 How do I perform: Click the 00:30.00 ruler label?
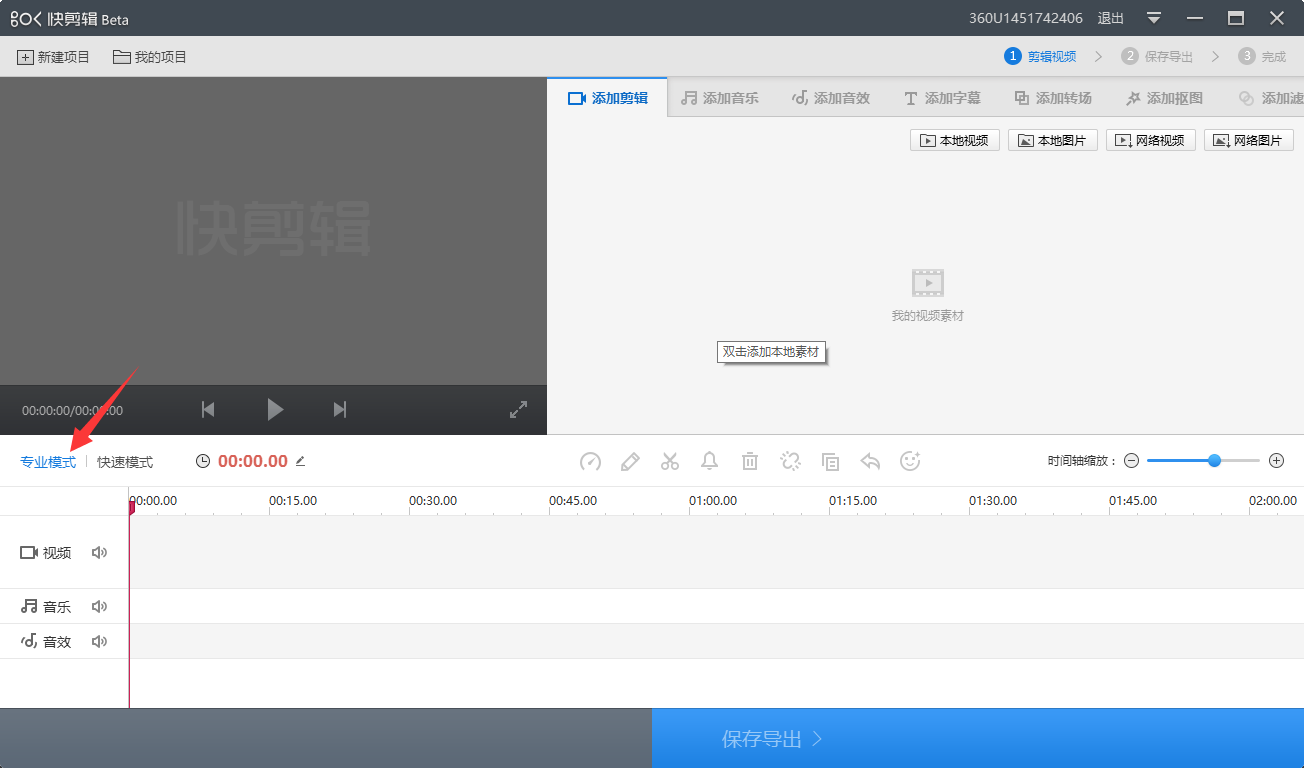point(433,500)
